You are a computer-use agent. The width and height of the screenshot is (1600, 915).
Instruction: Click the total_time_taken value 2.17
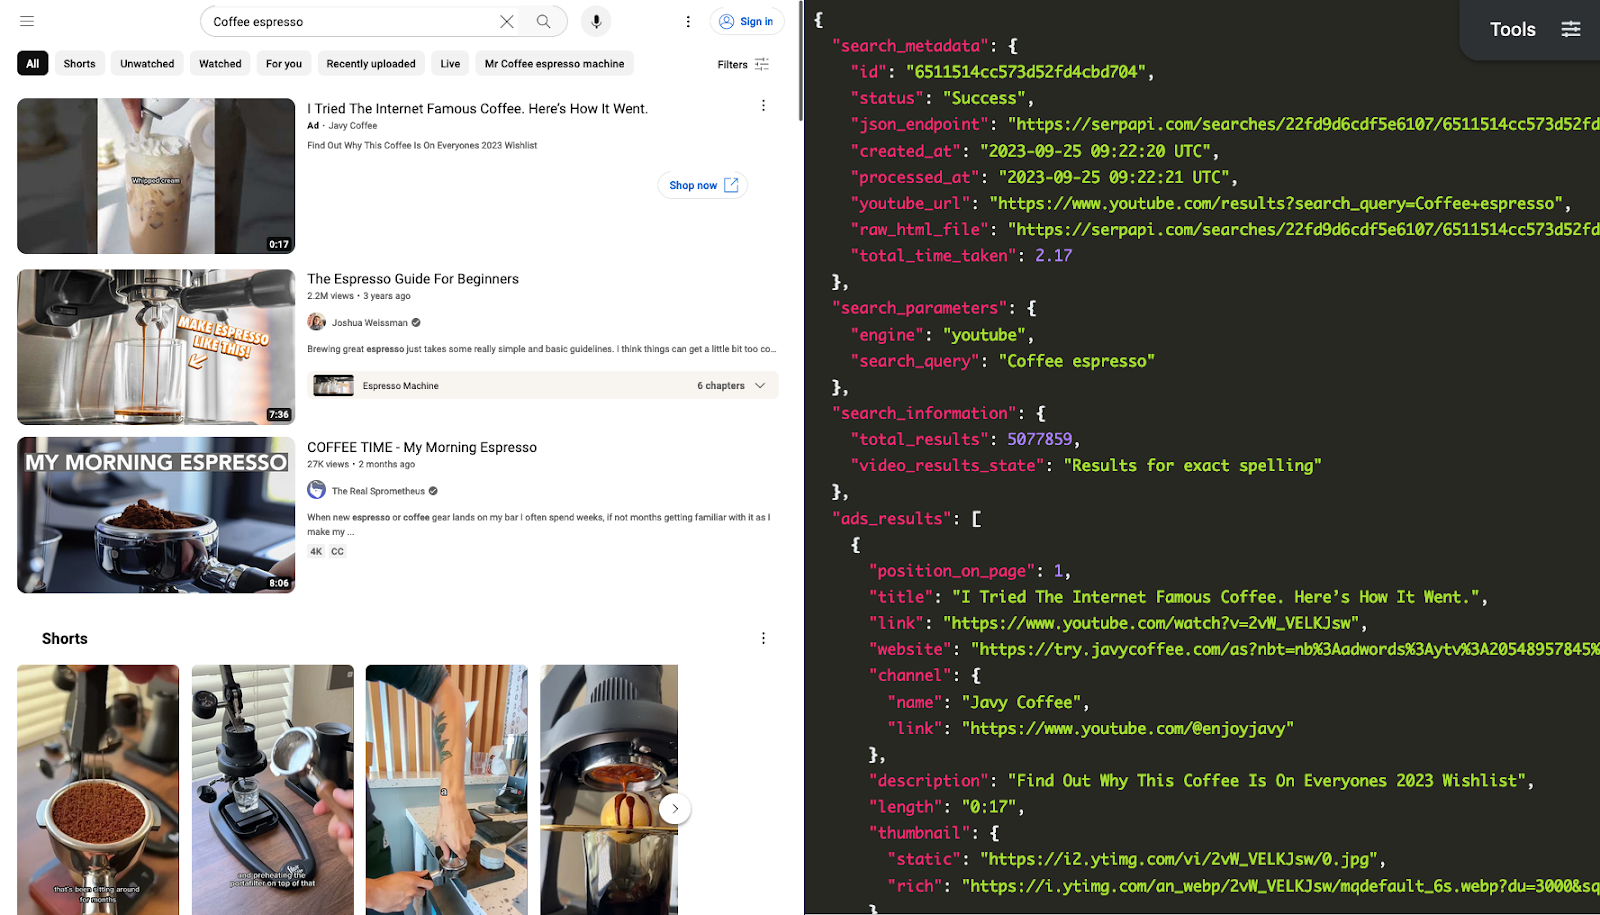tap(1053, 255)
